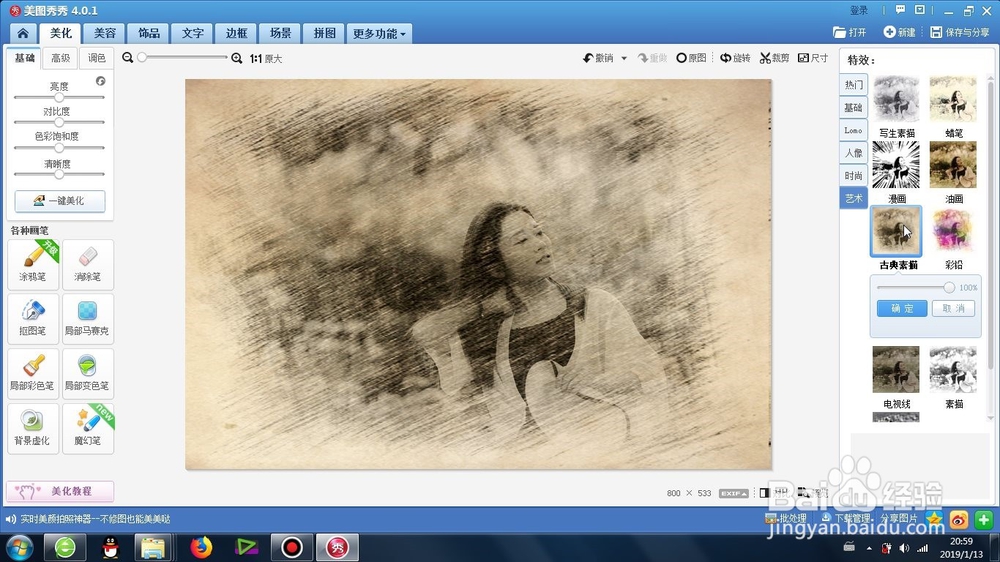Apply the 油画 effect thumbnail
The height and width of the screenshot is (562, 1000).
(x=953, y=165)
